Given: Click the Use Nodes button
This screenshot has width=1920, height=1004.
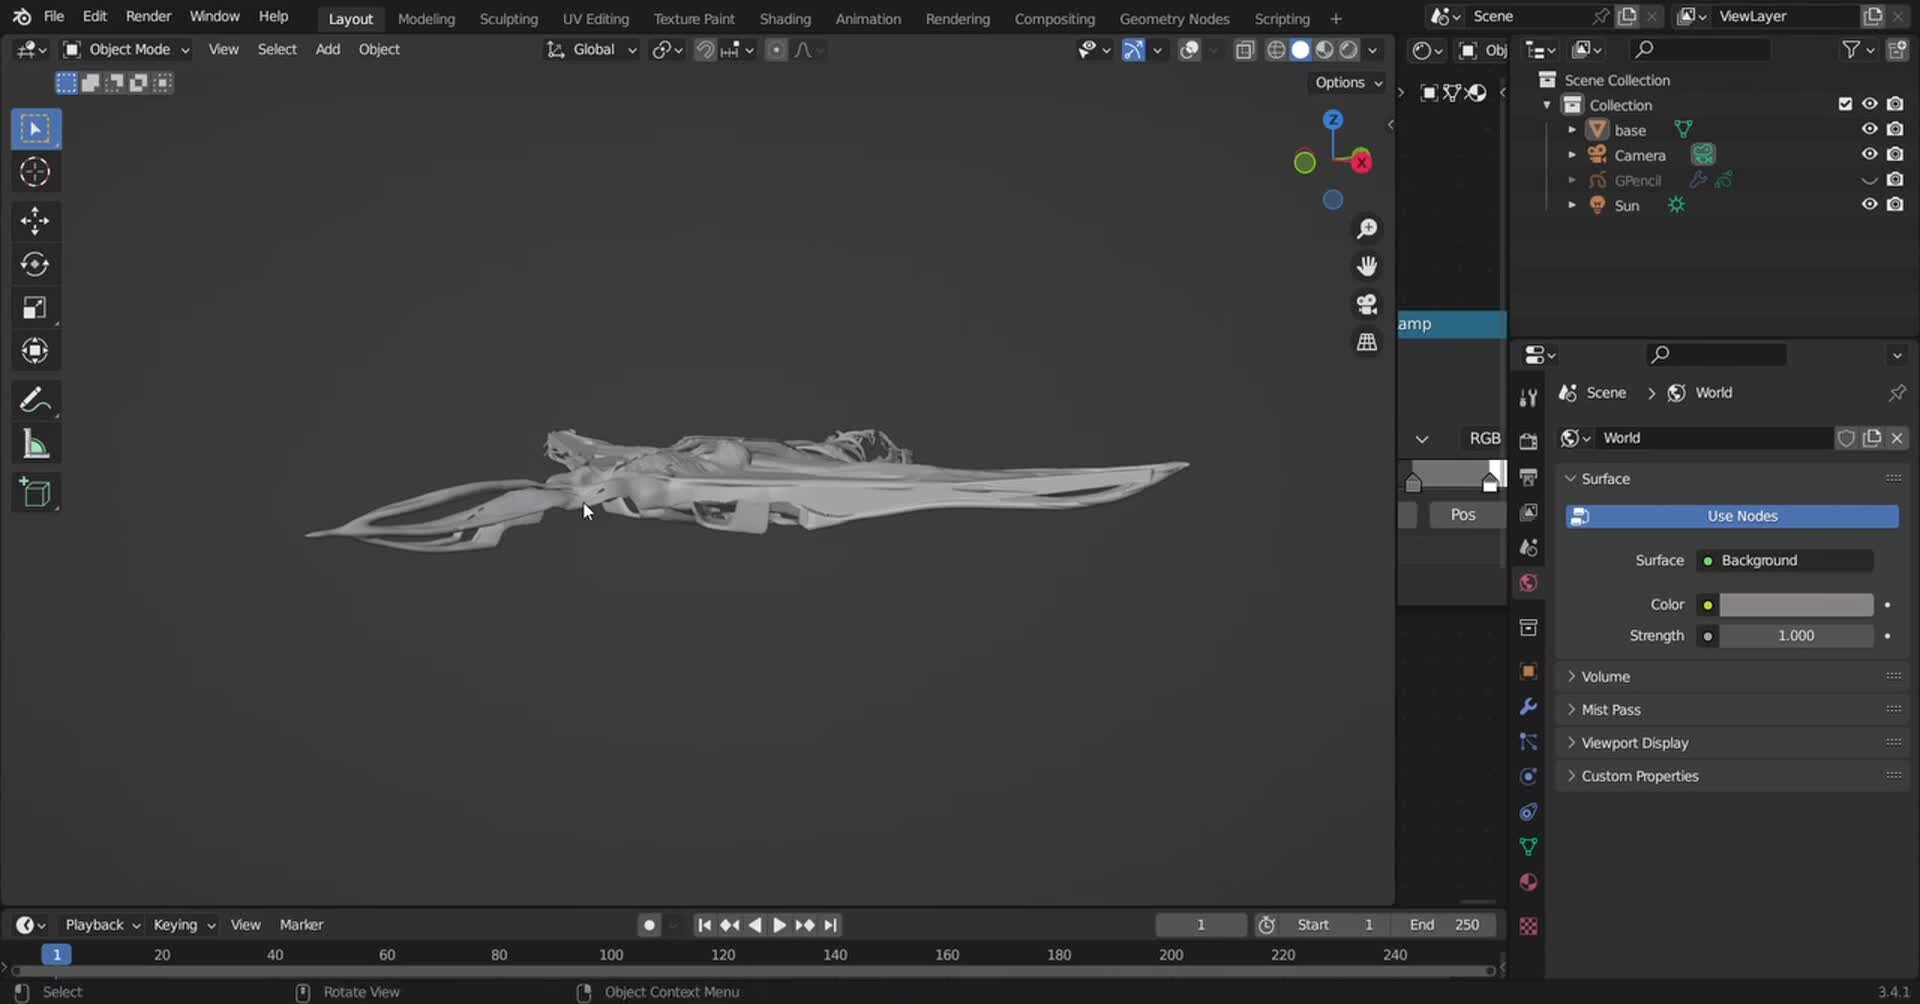Looking at the screenshot, I should tap(1738, 516).
